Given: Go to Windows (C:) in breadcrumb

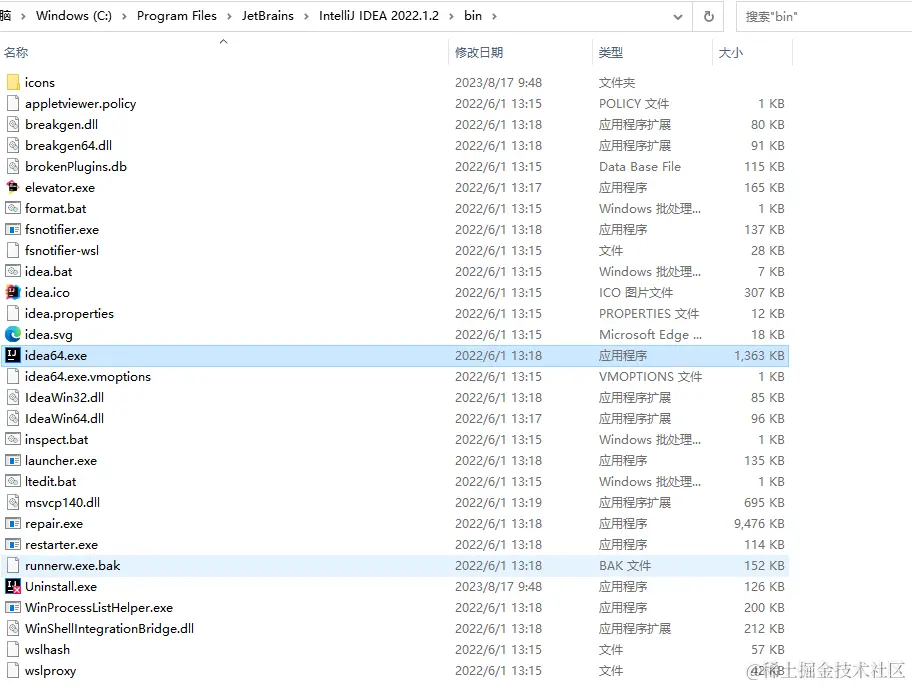Looking at the screenshot, I should pyautogui.click(x=74, y=16).
